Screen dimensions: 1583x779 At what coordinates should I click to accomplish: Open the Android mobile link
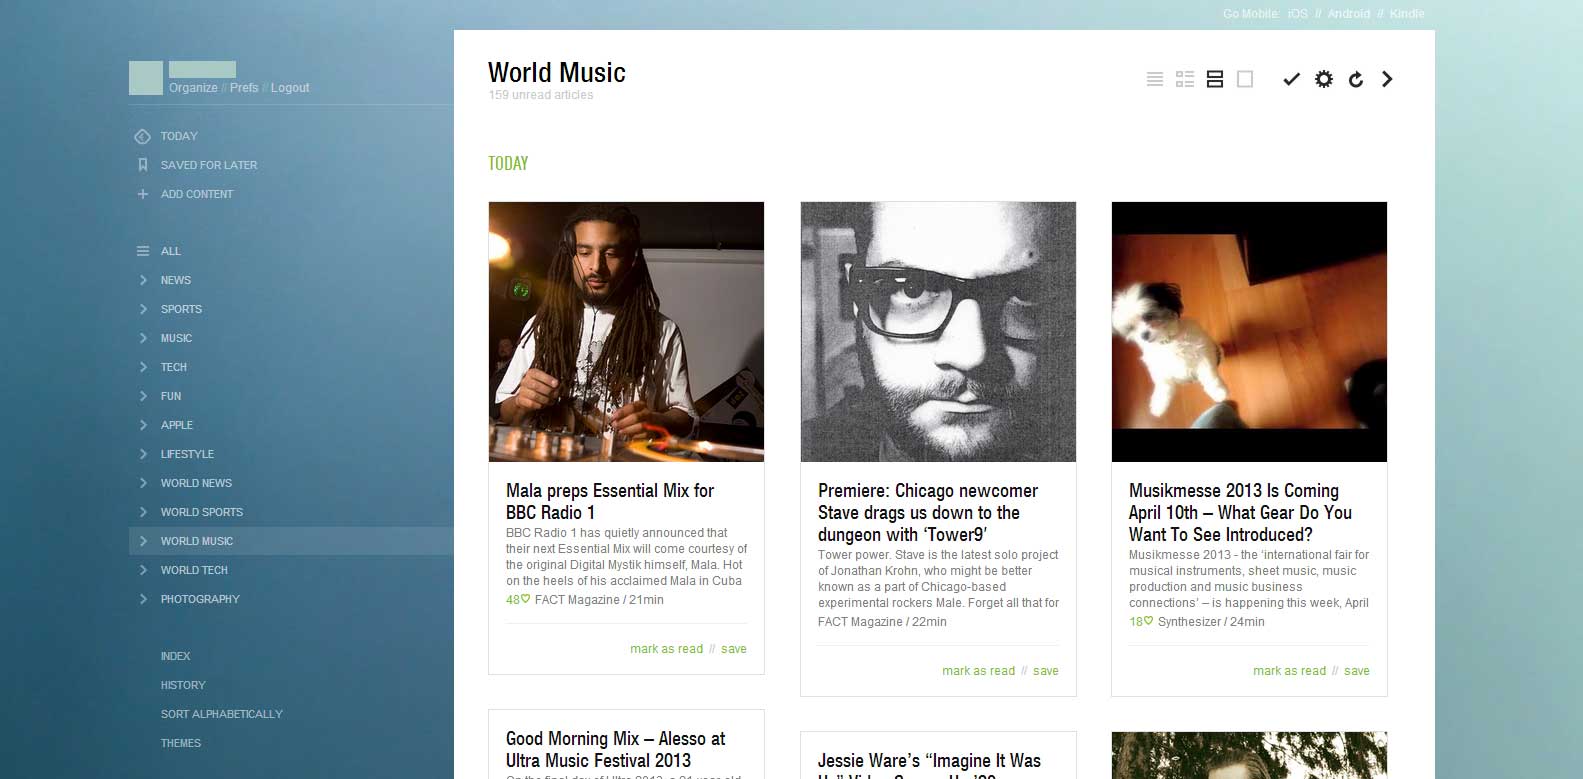pyautogui.click(x=1349, y=14)
